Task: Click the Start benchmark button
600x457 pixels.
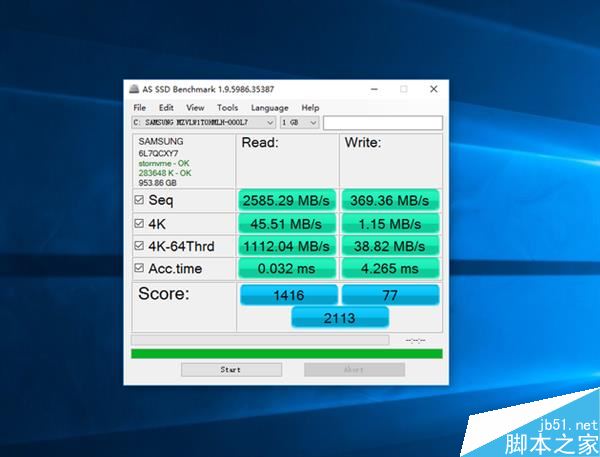Action: 232,370
